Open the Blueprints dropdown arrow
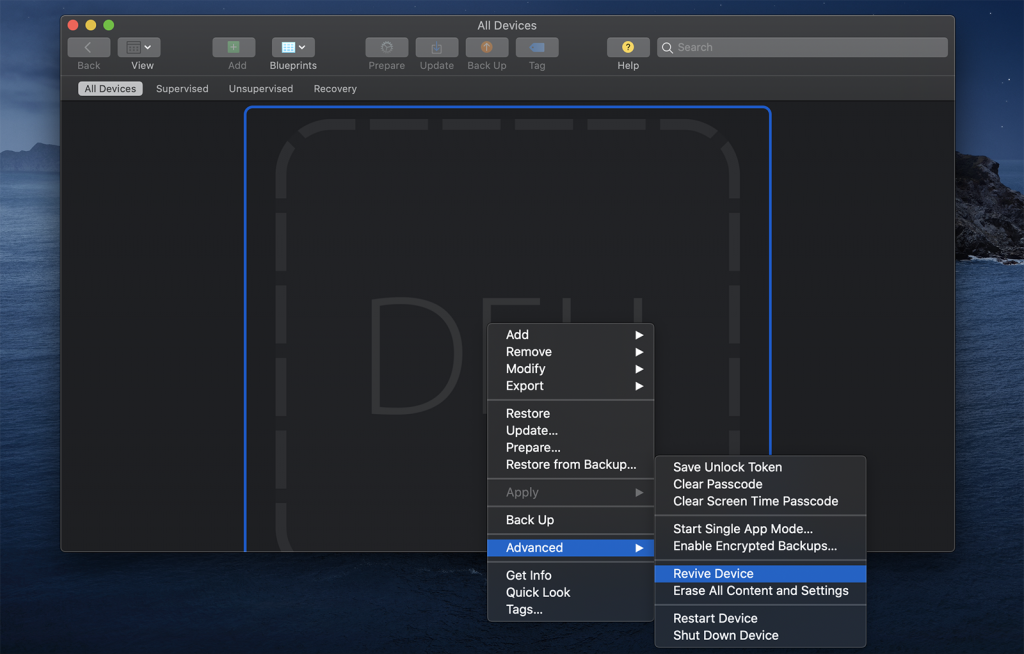 tap(300, 47)
